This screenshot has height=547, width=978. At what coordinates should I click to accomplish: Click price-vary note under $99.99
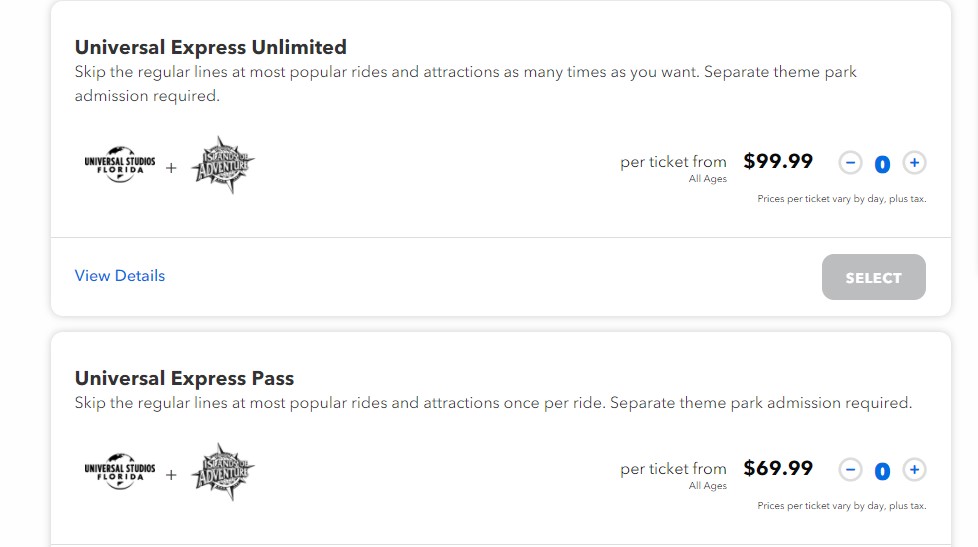click(x=841, y=199)
